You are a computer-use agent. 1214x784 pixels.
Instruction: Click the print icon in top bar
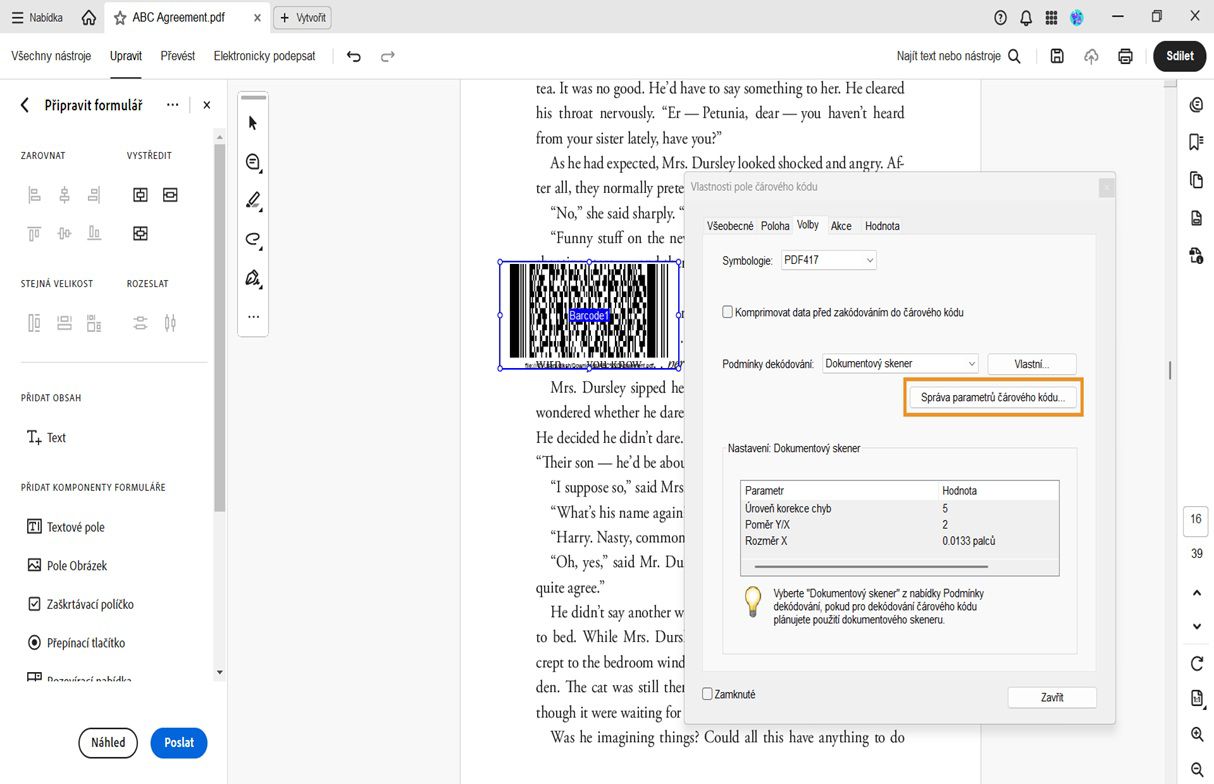pyautogui.click(x=1125, y=57)
